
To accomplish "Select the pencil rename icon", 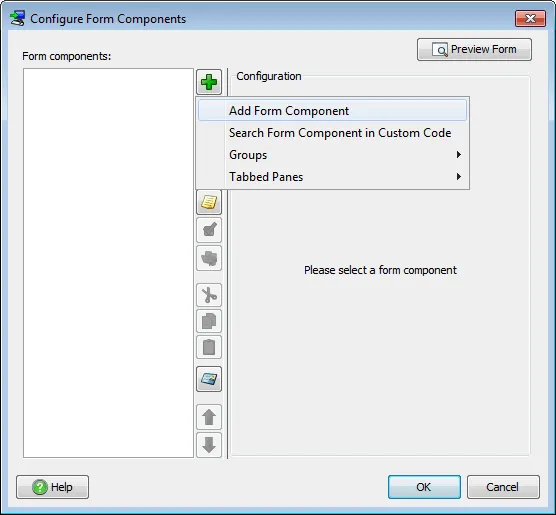I will [209, 230].
